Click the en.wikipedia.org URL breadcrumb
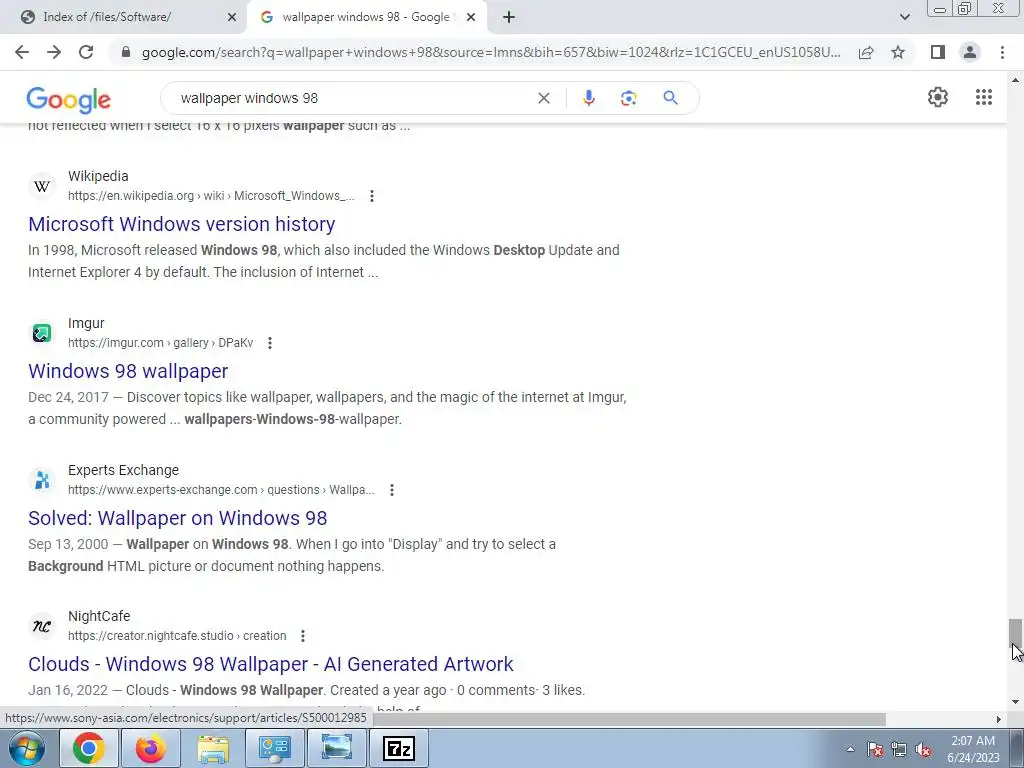 click(211, 196)
